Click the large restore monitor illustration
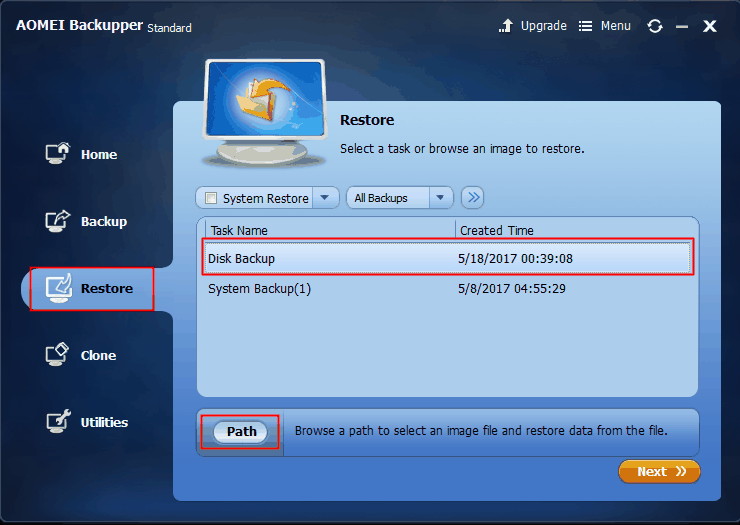 [264, 112]
